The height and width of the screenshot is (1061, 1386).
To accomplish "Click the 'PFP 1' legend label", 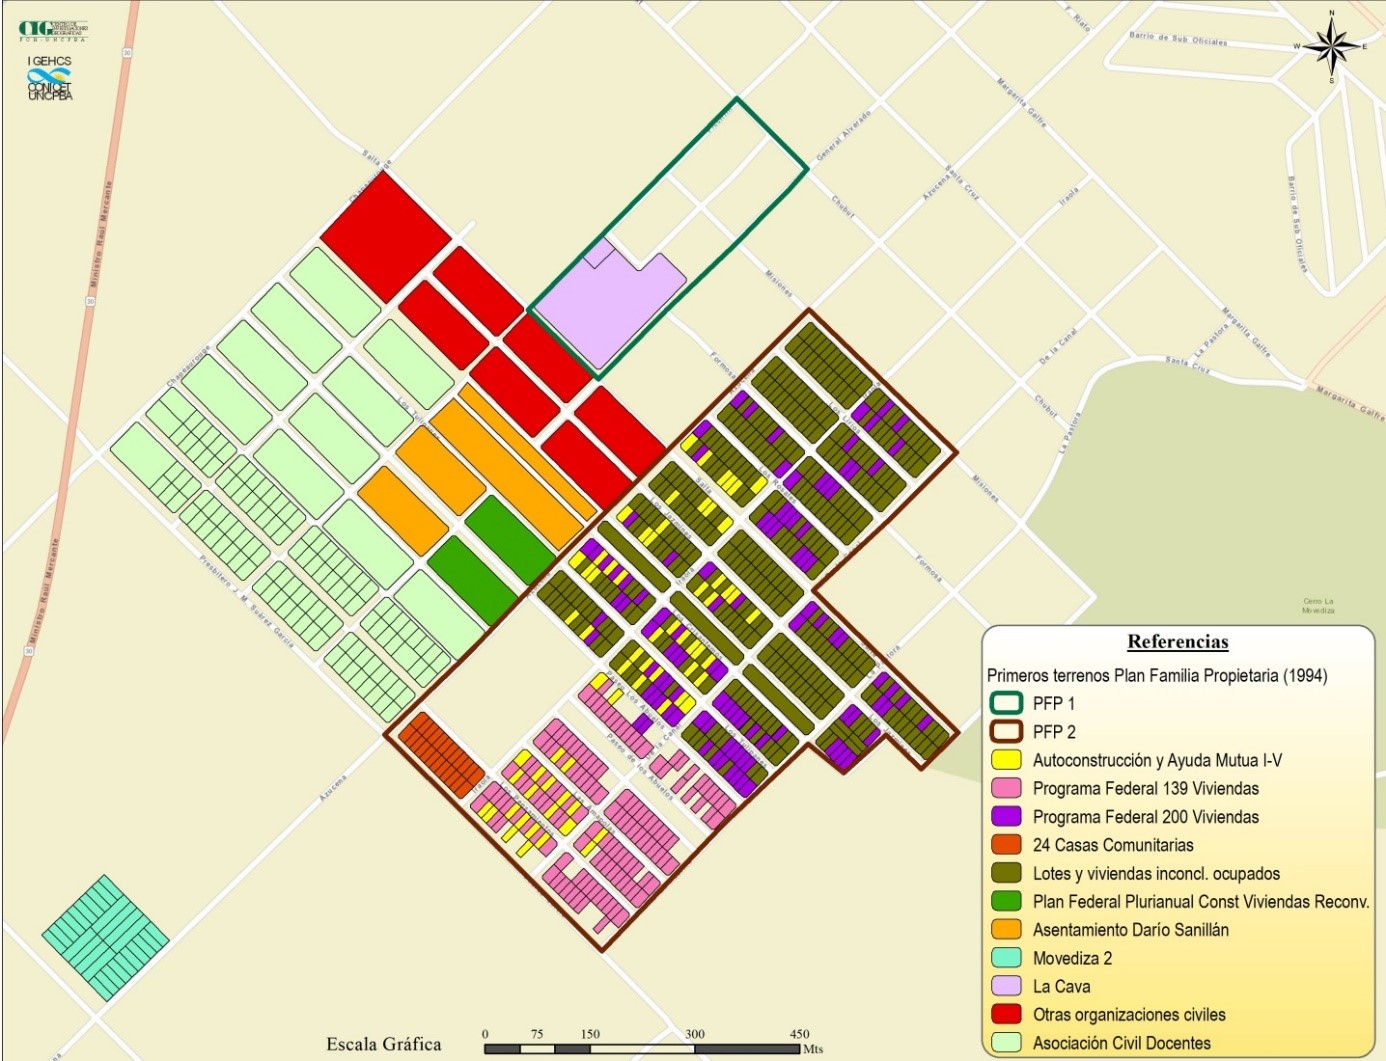I will click(x=1054, y=703).
